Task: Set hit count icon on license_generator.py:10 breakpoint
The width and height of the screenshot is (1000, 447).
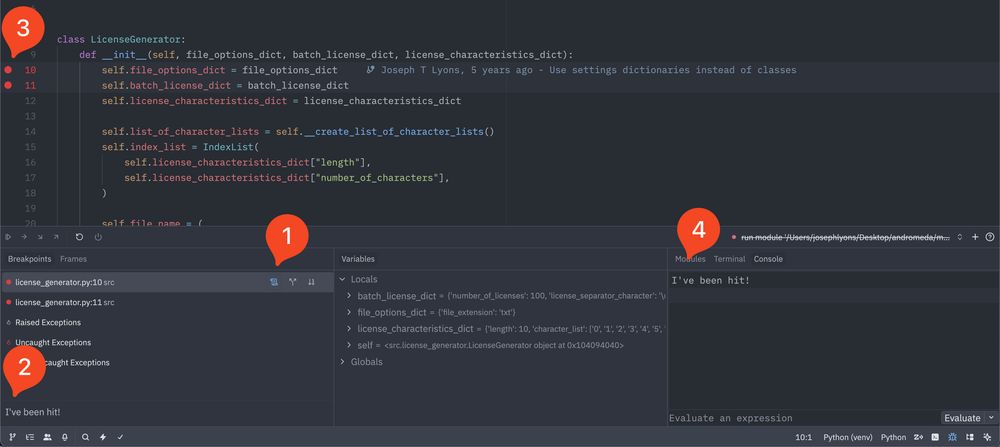Action: 311,282
